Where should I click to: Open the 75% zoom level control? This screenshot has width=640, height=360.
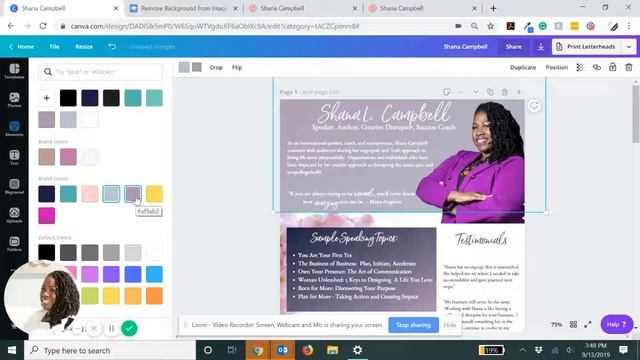coord(556,324)
